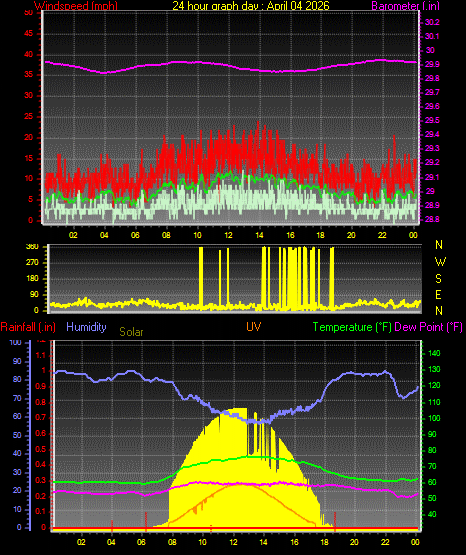Click barometer scale value 29.5

pyautogui.click(x=432, y=121)
